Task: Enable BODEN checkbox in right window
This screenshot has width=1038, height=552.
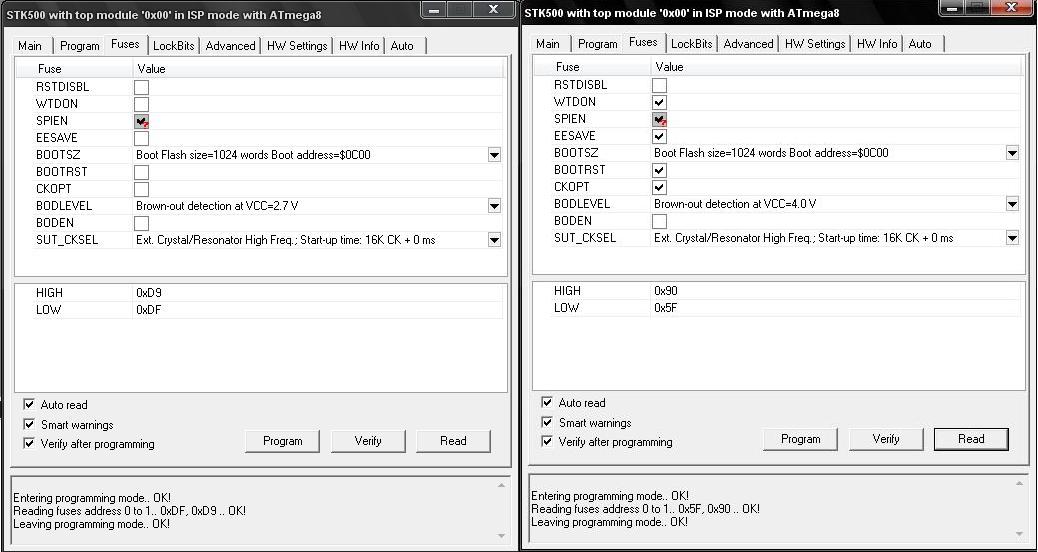Action: coord(659,221)
